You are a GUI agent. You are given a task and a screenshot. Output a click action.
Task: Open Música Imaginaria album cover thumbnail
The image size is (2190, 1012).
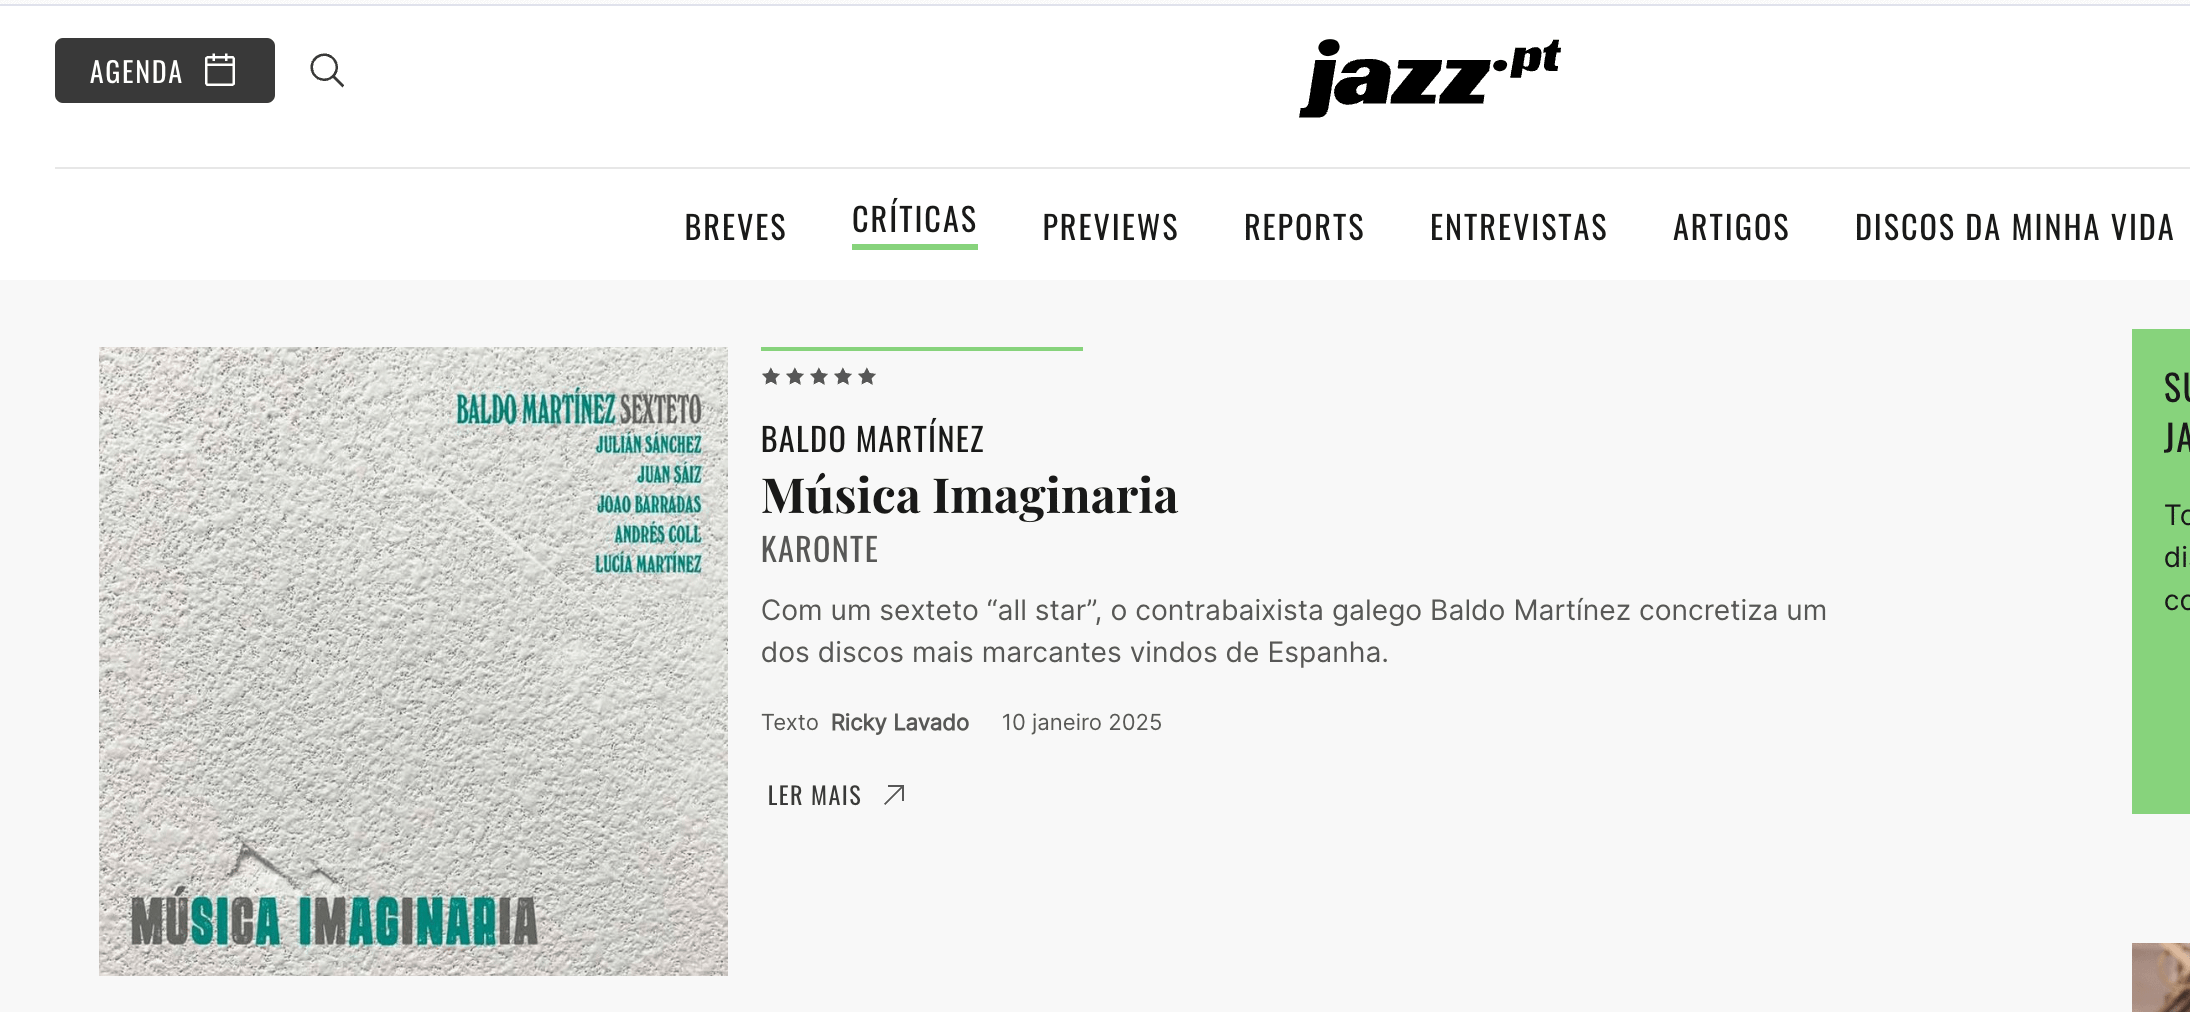413,661
